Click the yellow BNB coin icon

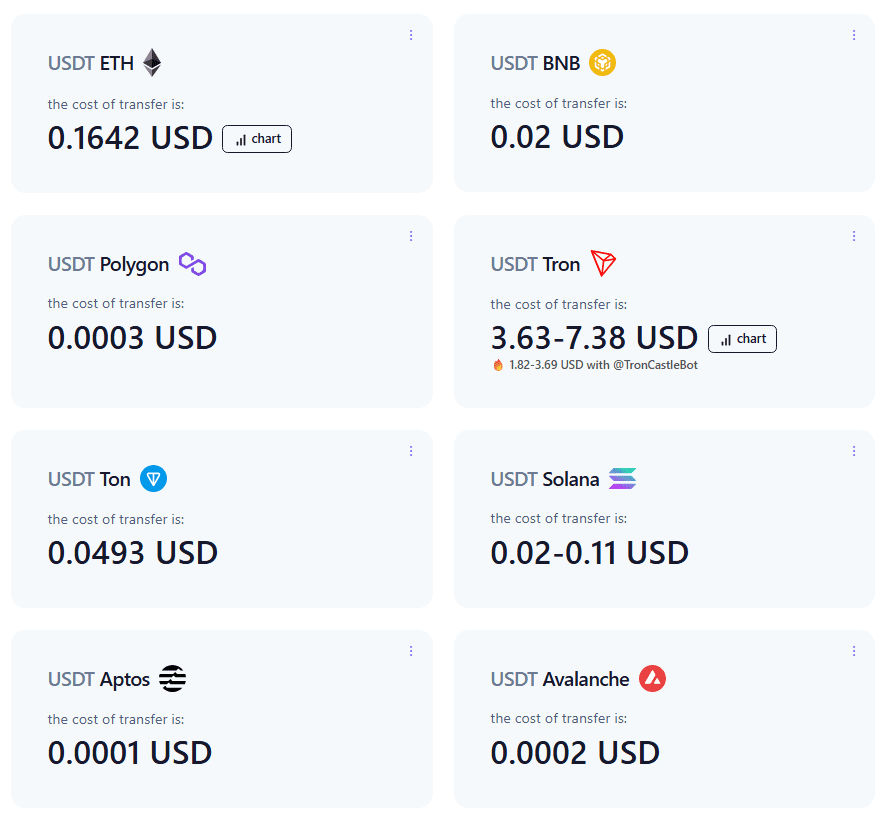point(602,63)
